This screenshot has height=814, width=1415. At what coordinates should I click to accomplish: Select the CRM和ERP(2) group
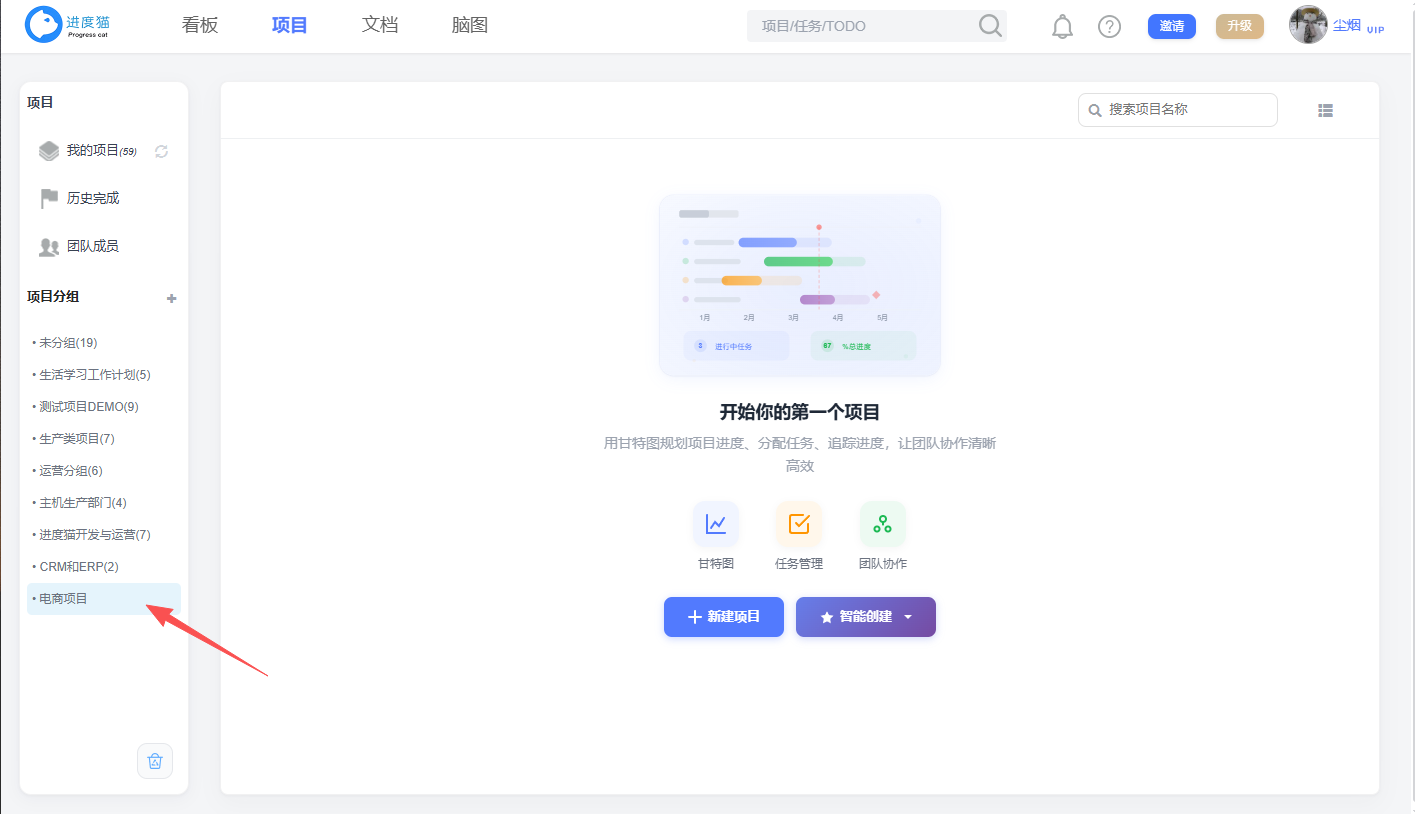pyautogui.click(x=104, y=567)
